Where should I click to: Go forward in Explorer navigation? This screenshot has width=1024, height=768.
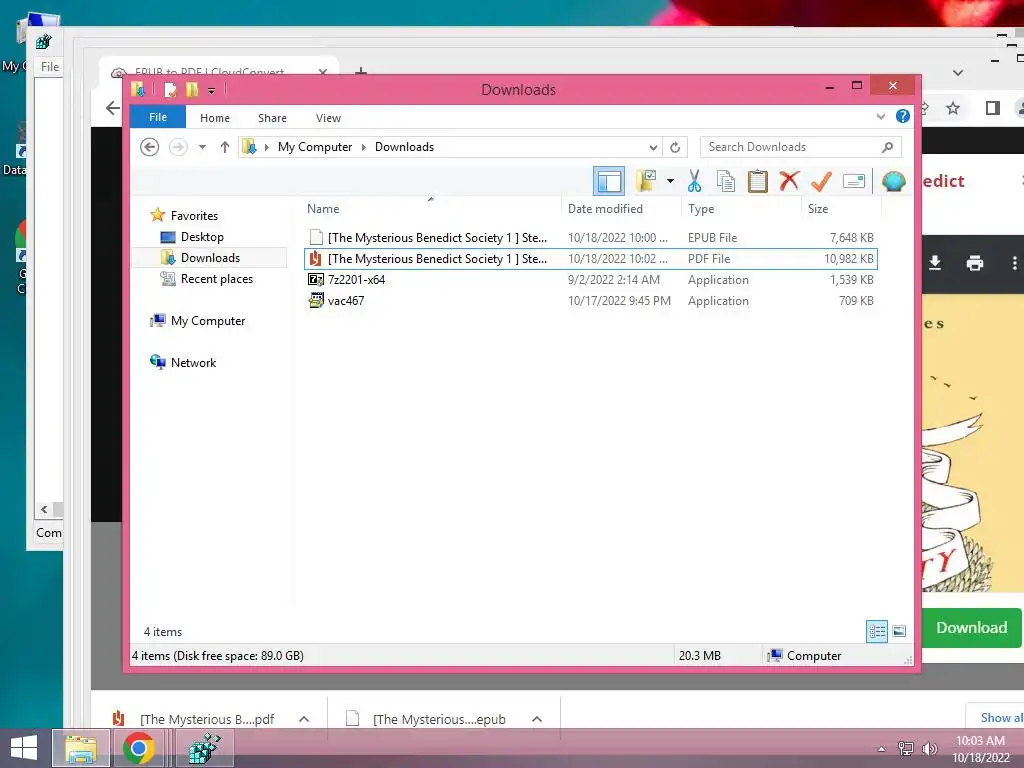click(x=178, y=147)
